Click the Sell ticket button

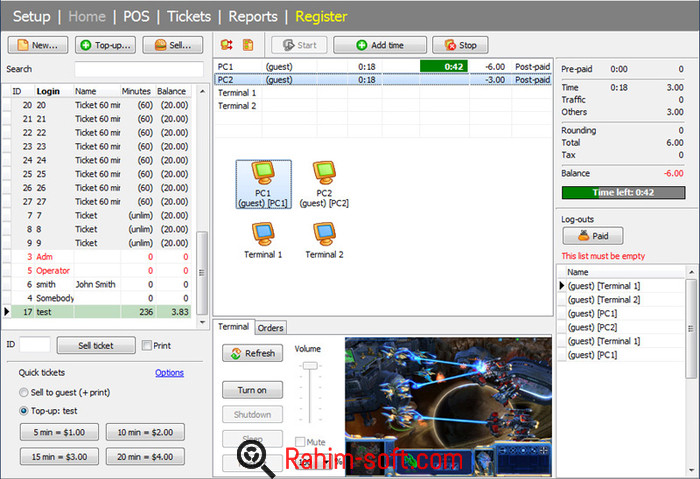tap(95, 345)
